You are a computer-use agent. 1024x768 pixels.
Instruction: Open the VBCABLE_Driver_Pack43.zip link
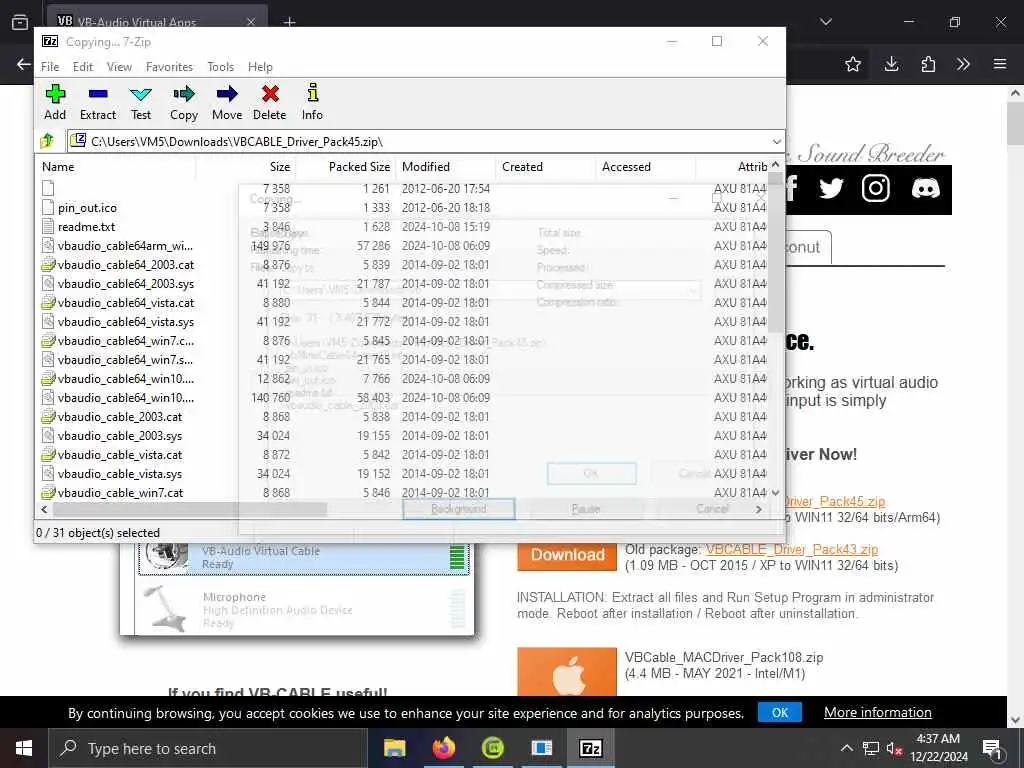[792, 549]
